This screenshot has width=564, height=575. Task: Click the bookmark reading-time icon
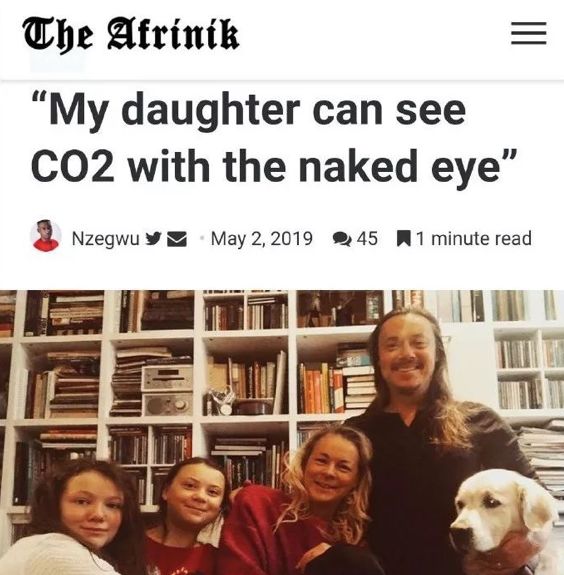point(404,239)
